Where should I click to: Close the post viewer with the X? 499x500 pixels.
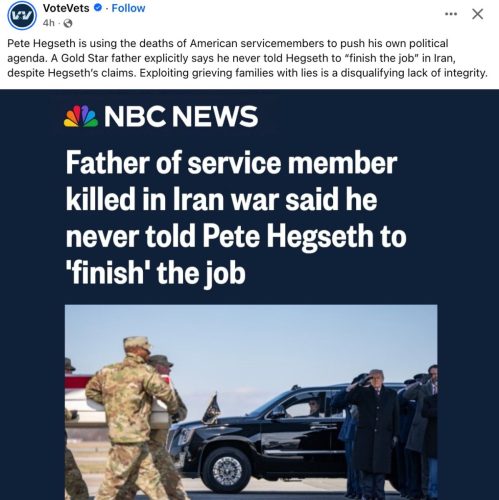coord(478,14)
